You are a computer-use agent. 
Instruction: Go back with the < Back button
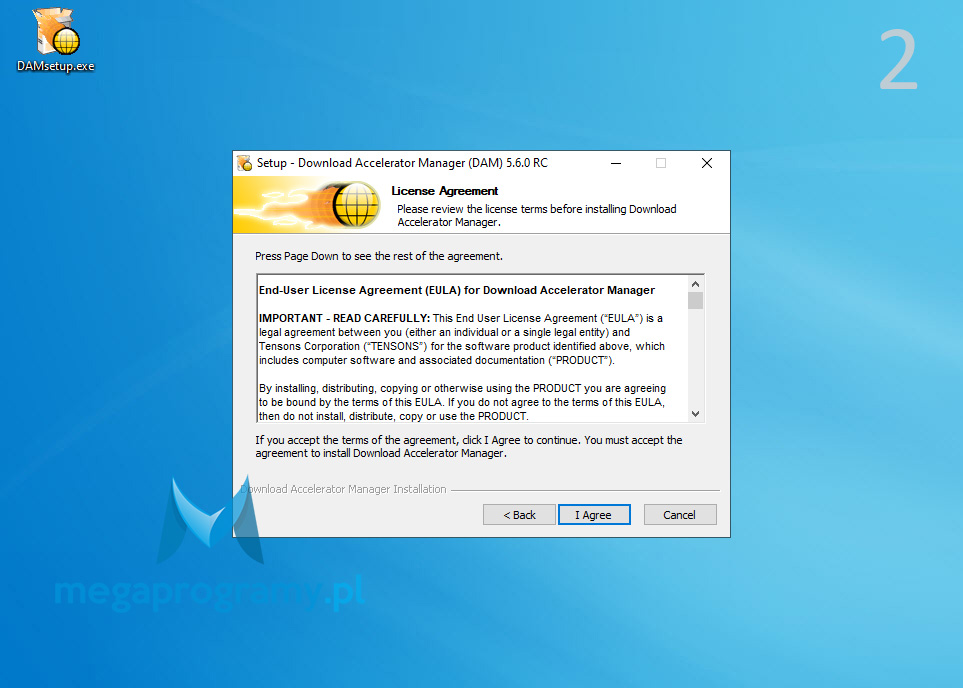(519, 515)
